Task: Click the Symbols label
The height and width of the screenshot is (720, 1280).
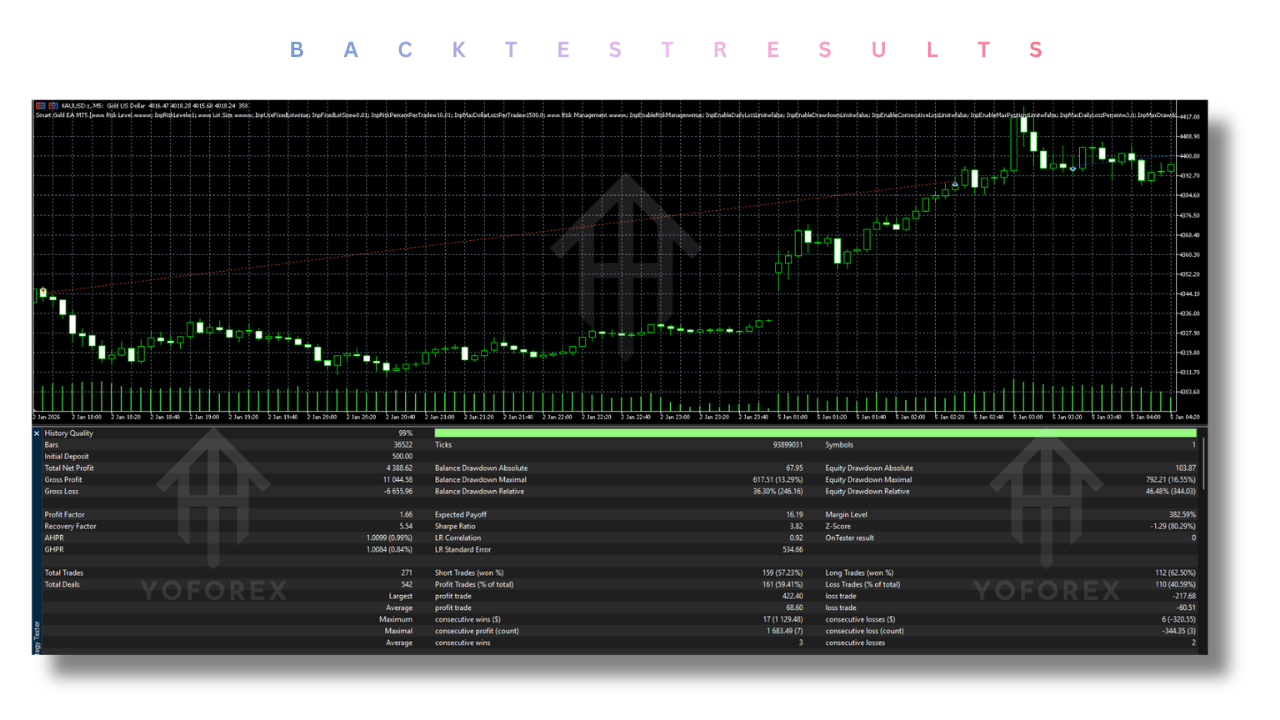Action: 839,445
